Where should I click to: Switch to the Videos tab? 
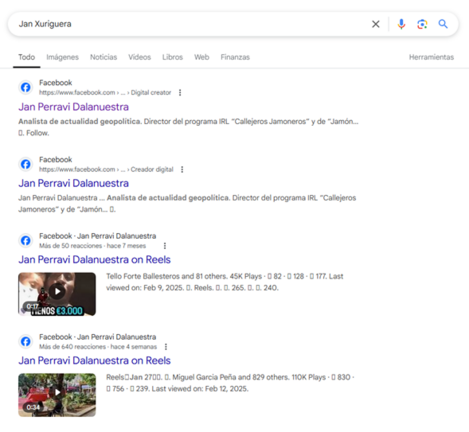tap(140, 57)
